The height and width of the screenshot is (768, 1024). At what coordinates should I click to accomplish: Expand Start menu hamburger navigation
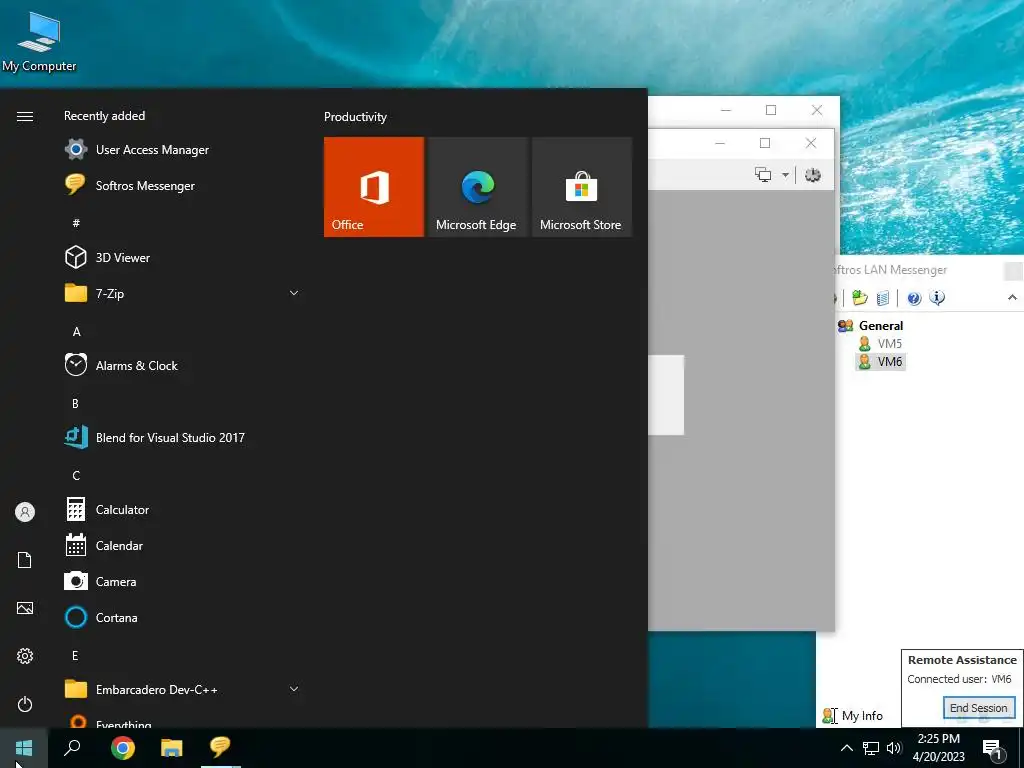click(25, 116)
